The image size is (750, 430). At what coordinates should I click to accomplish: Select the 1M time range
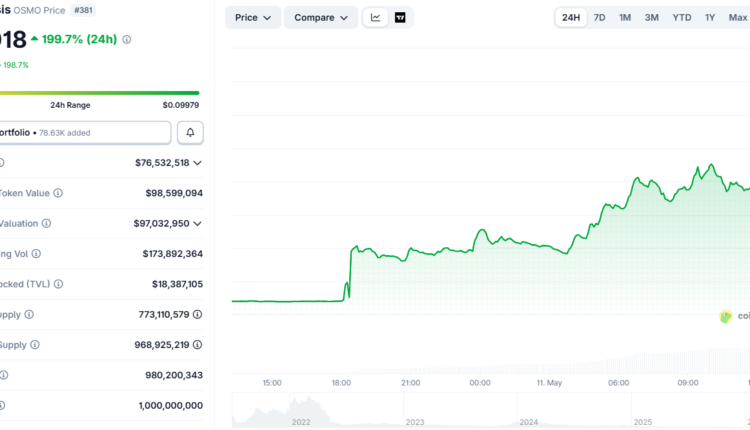point(625,18)
